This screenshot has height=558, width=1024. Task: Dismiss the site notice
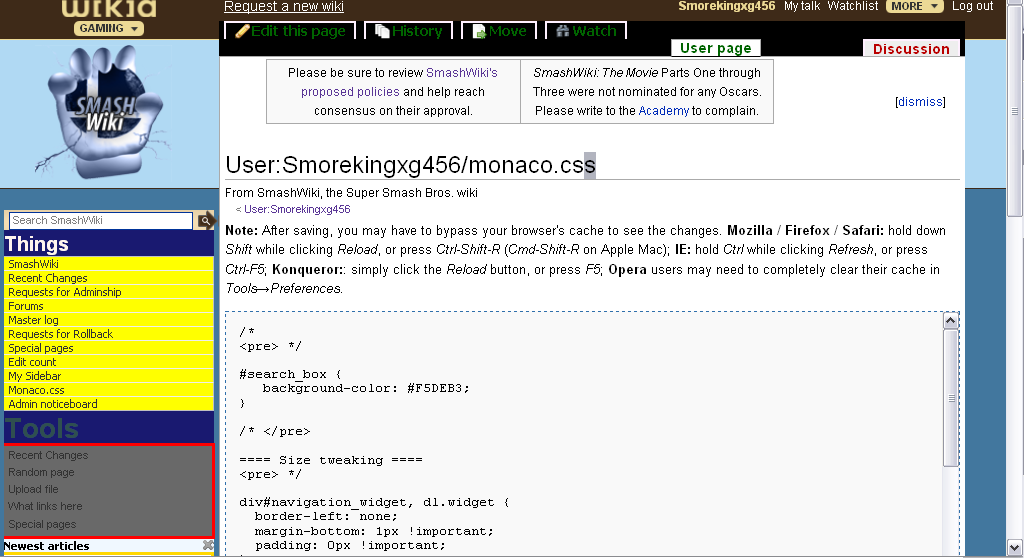click(x=920, y=102)
